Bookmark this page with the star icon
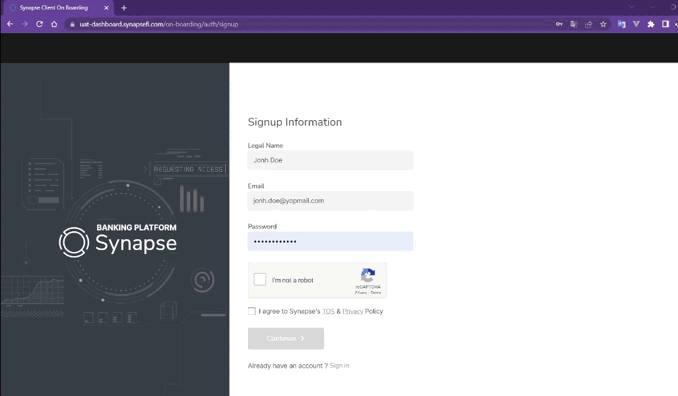This screenshot has width=678, height=396. (x=603, y=24)
